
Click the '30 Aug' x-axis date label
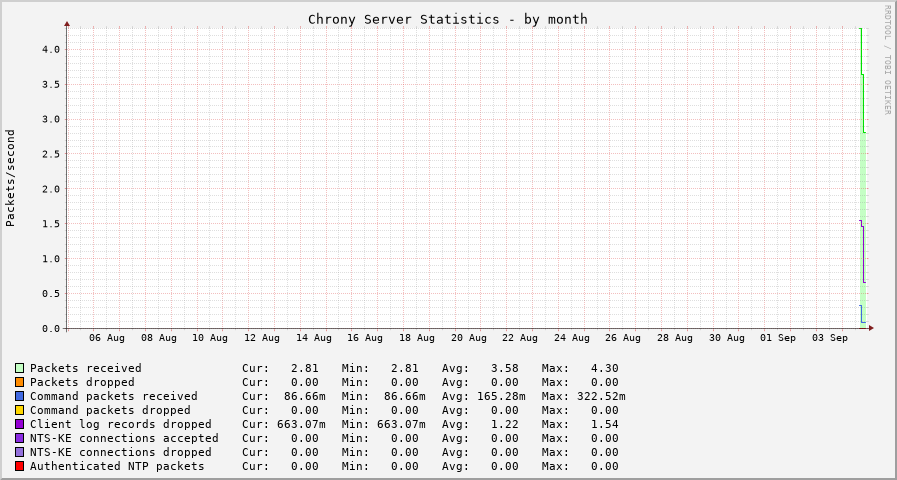point(727,338)
